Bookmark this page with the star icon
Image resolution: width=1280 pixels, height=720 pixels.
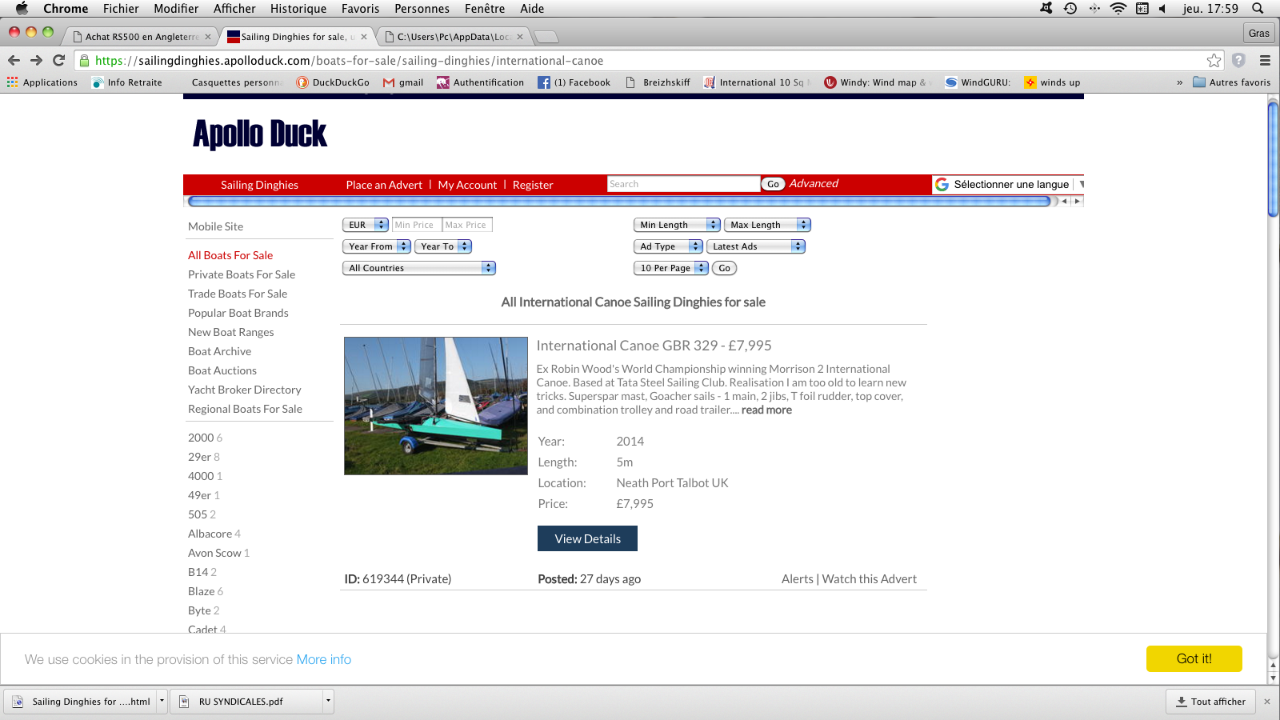point(1214,60)
